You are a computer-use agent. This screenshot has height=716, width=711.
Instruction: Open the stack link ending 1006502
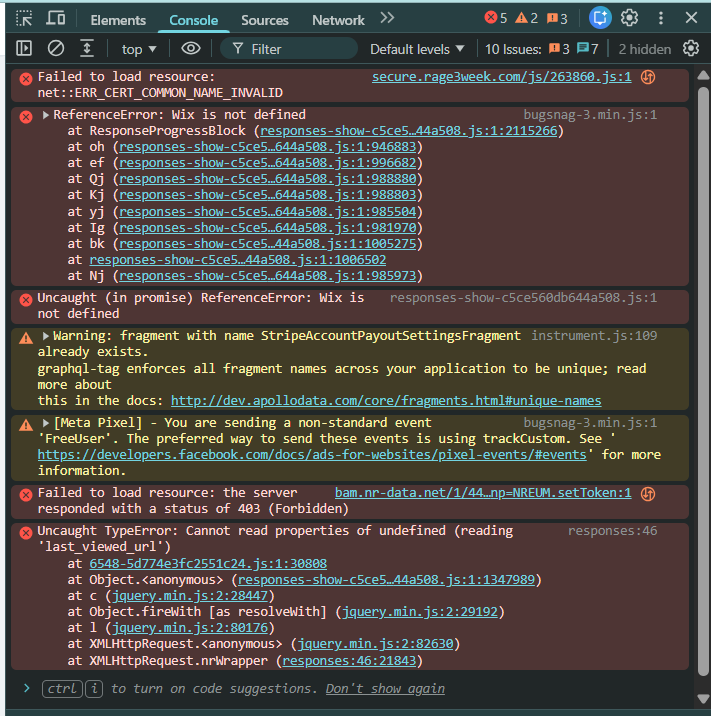coord(237,260)
